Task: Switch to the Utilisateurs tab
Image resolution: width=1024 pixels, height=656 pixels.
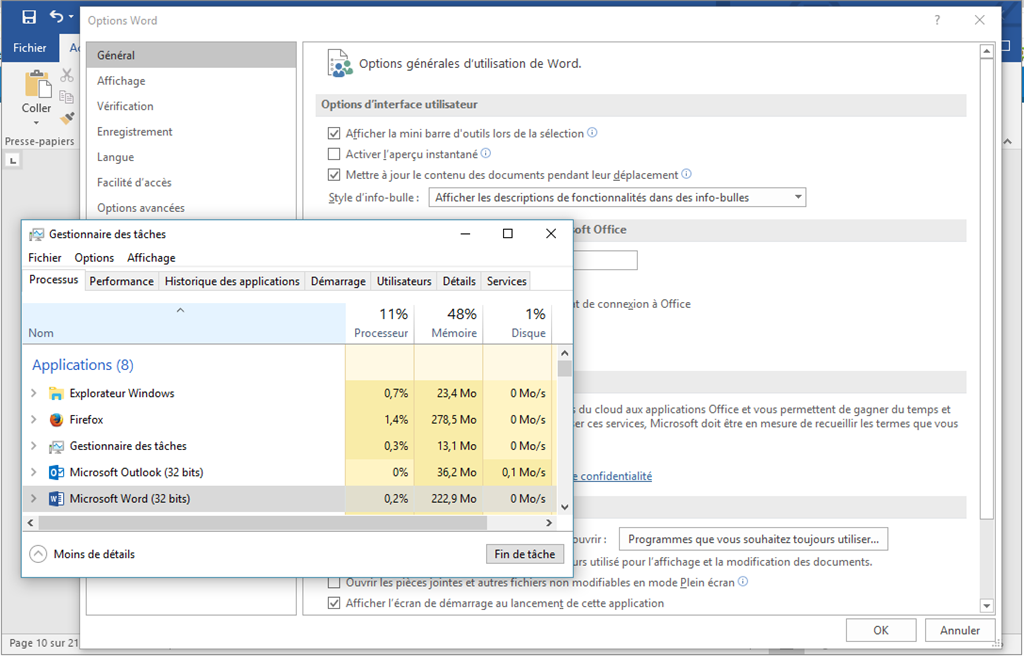Action: tap(404, 281)
